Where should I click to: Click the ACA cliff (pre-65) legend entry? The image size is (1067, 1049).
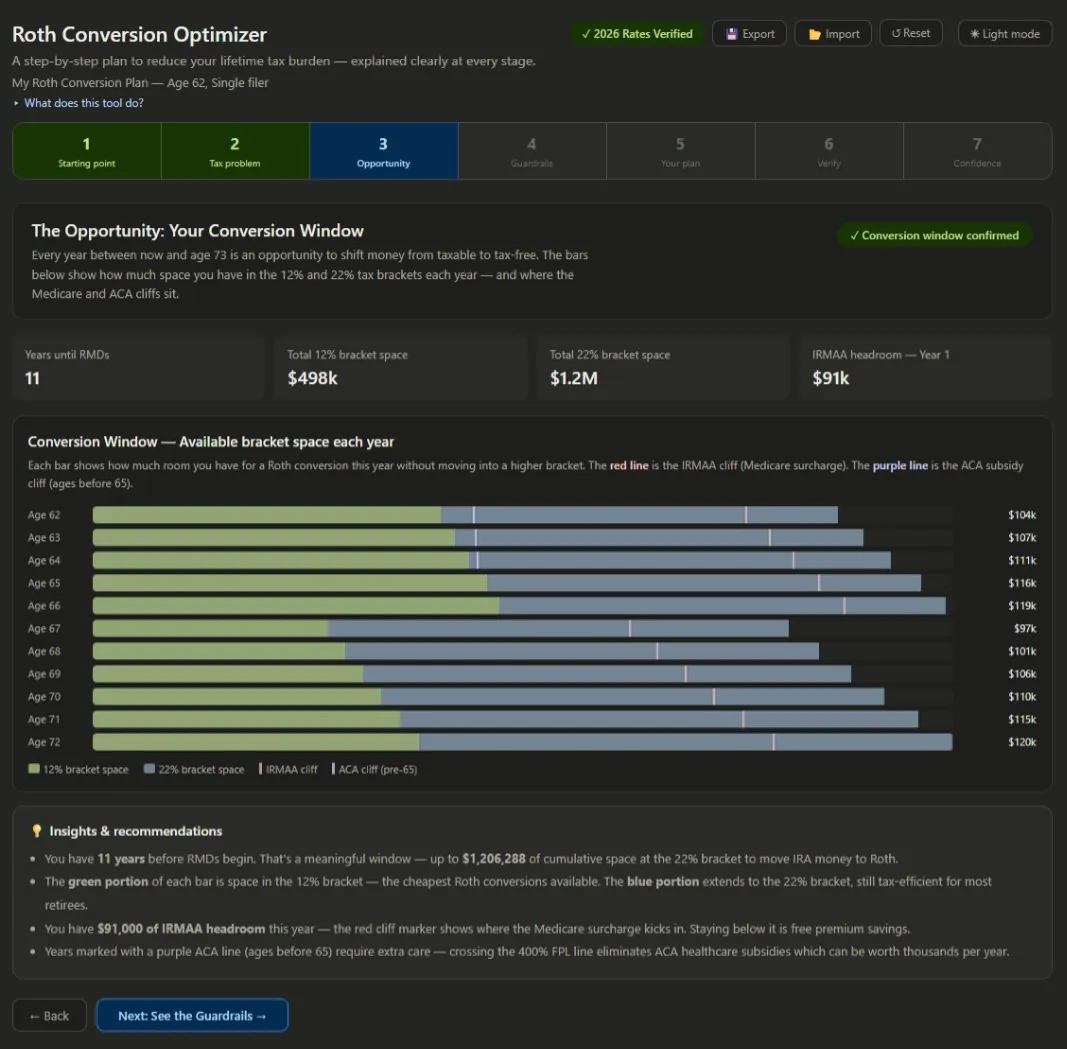374,769
